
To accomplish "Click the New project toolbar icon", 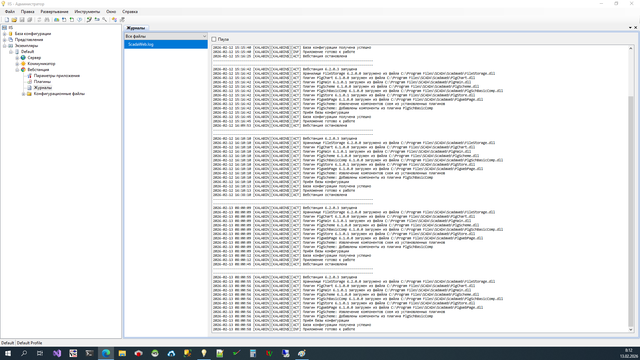I will pos(7,20).
